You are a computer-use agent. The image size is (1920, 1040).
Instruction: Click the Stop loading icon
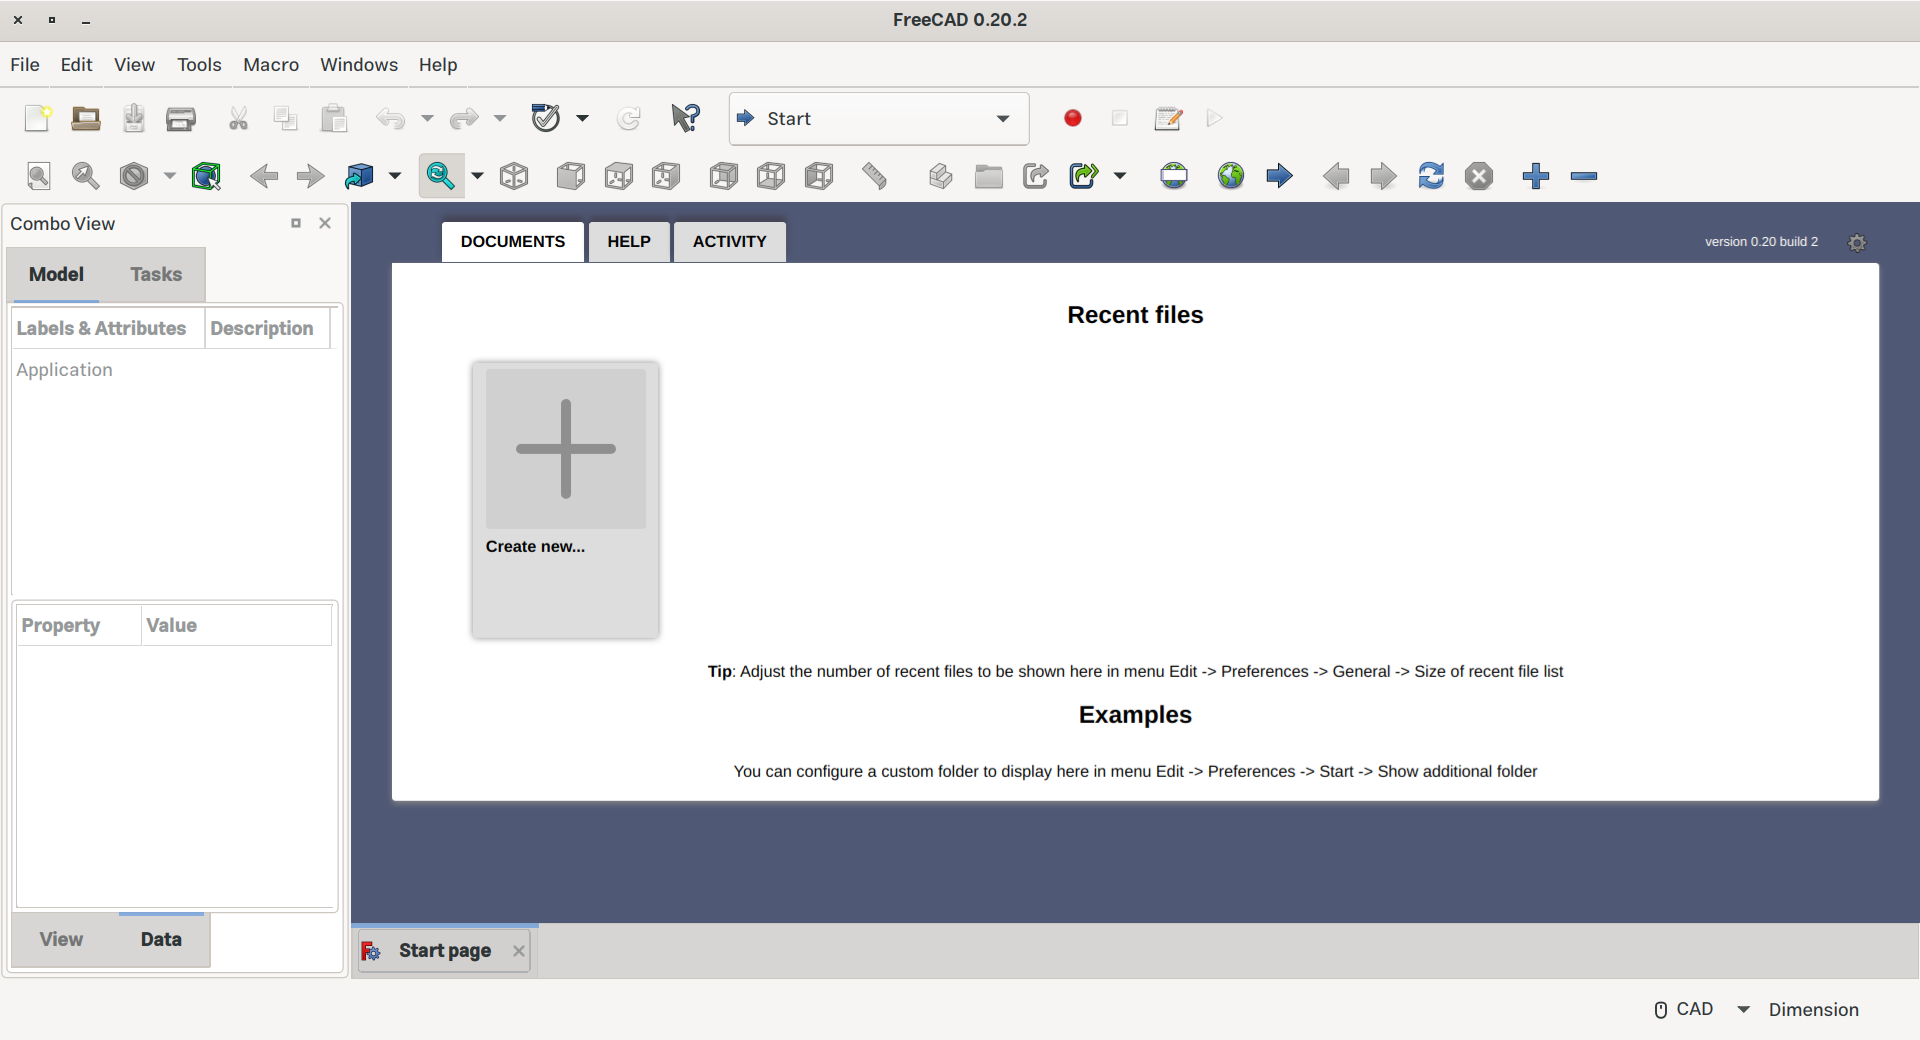tap(1479, 176)
